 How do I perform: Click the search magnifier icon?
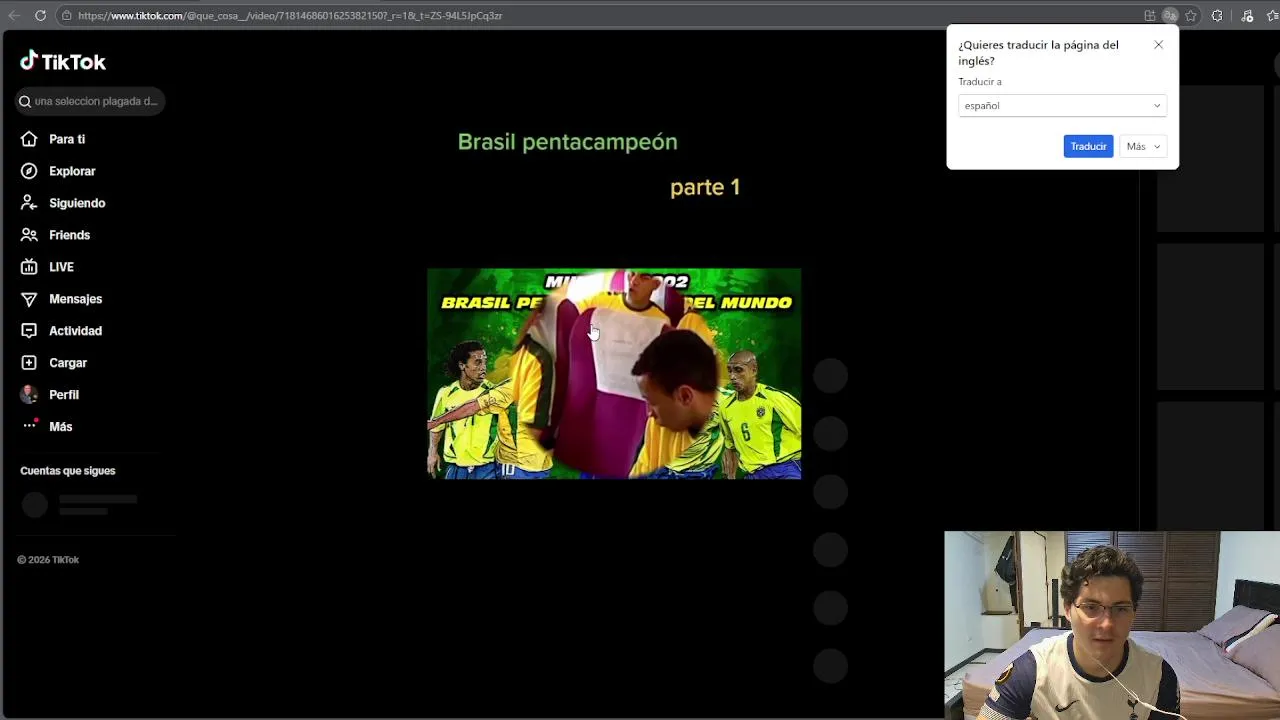[25, 101]
